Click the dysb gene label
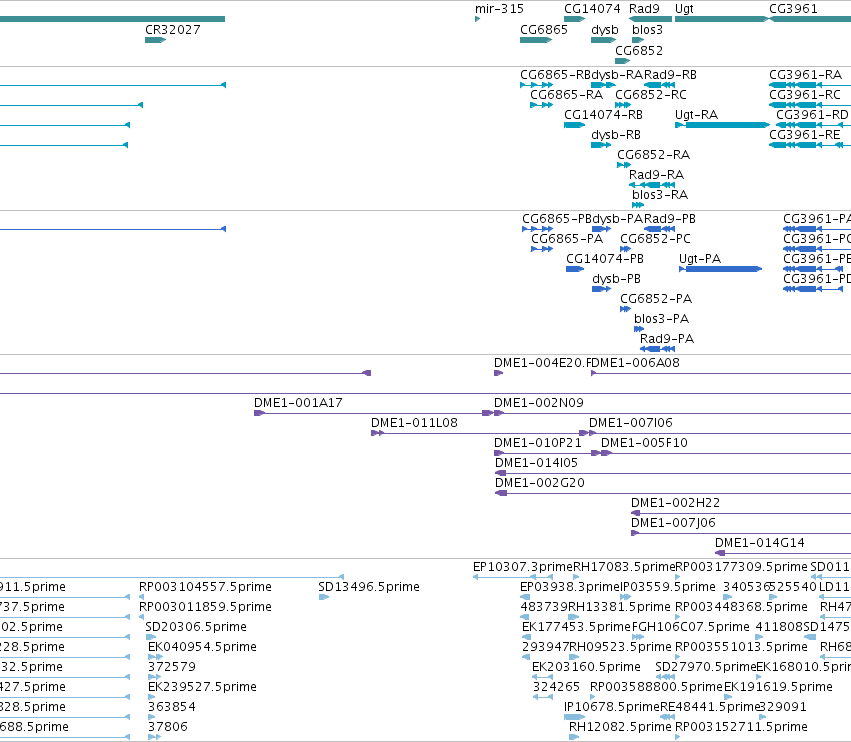This screenshot has height=742, width=851. [605, 30]
